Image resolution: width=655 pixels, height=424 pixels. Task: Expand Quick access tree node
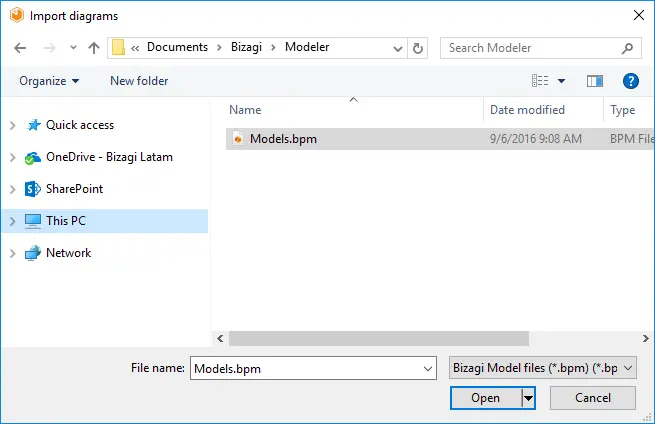point(13,125)
